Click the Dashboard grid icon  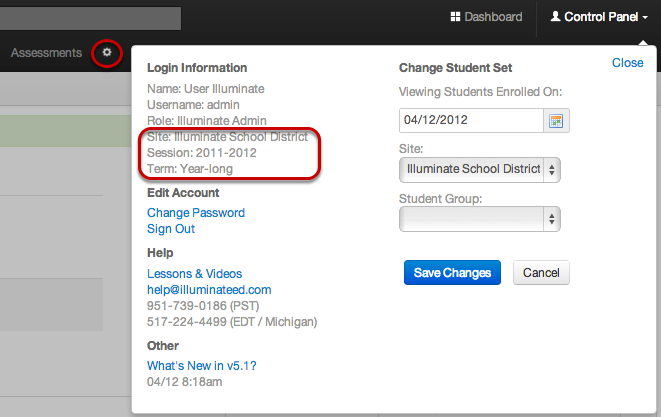pyautogui.click(x=455, y=17)
